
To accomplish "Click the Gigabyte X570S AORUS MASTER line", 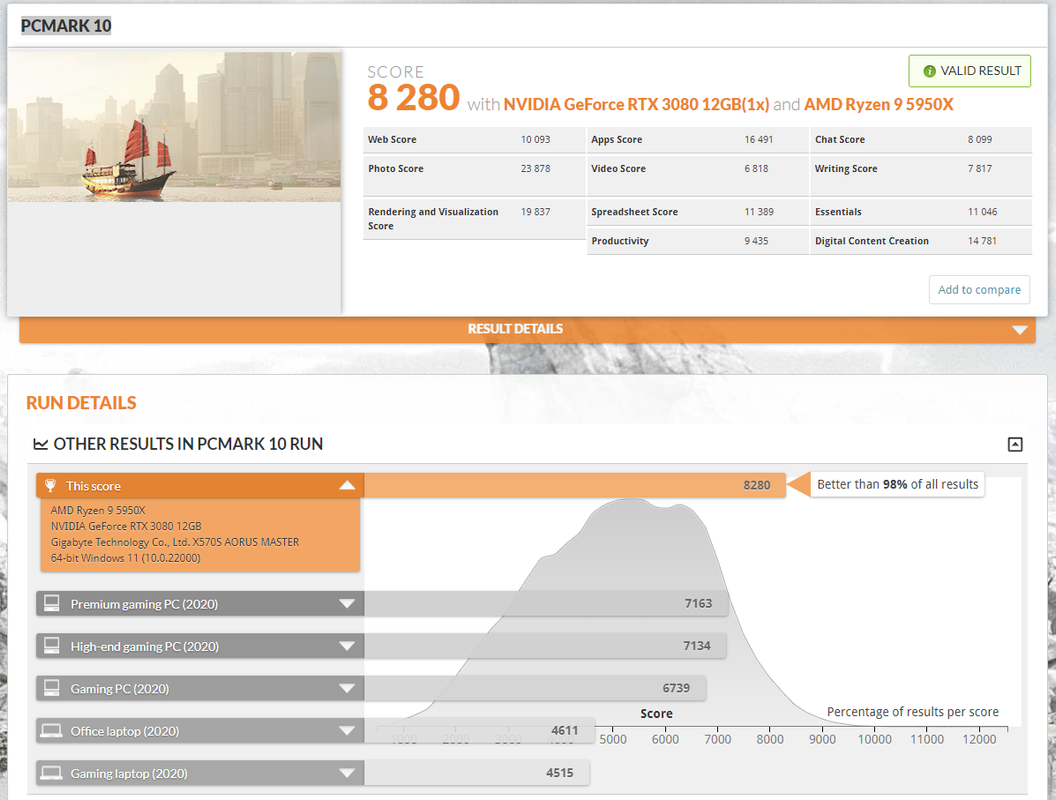I will pyautogui.click(x=175, y=542).
